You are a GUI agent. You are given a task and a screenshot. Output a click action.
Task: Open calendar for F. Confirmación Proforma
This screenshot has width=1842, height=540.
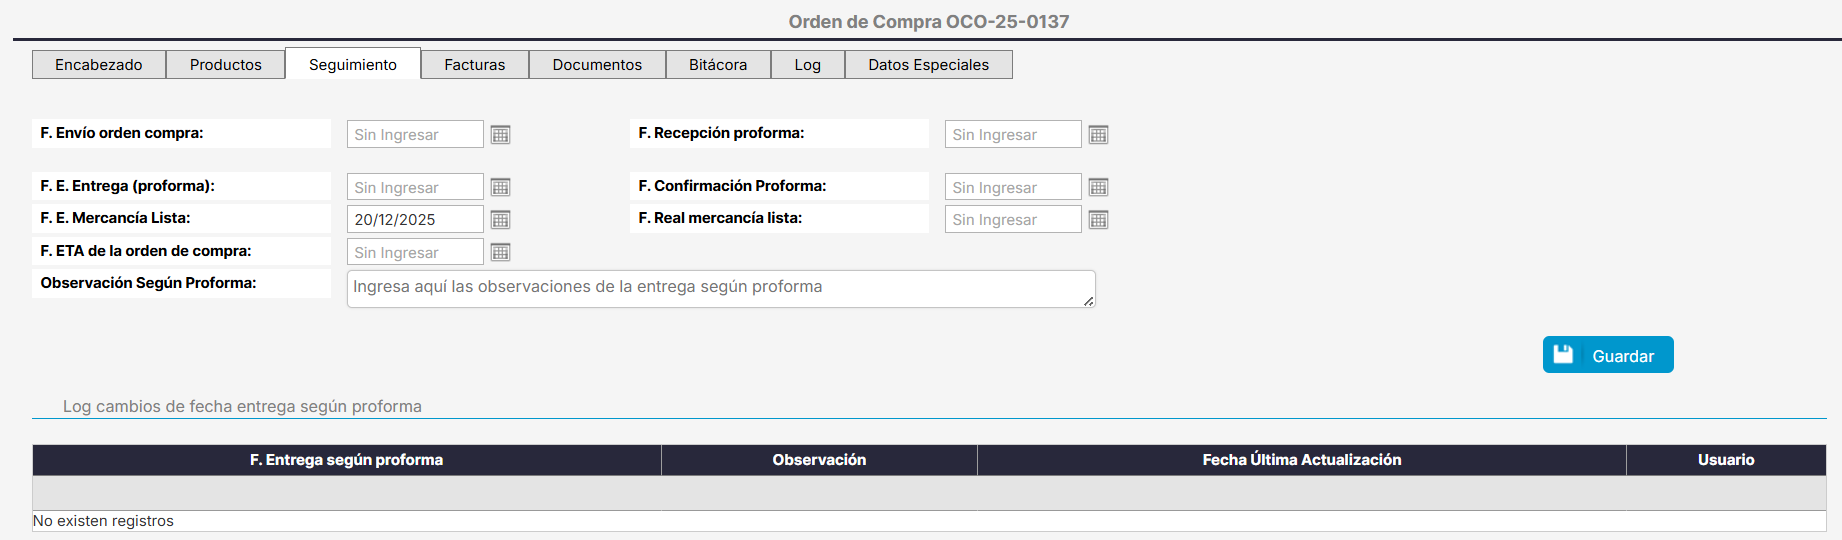tap(1098, 188)
